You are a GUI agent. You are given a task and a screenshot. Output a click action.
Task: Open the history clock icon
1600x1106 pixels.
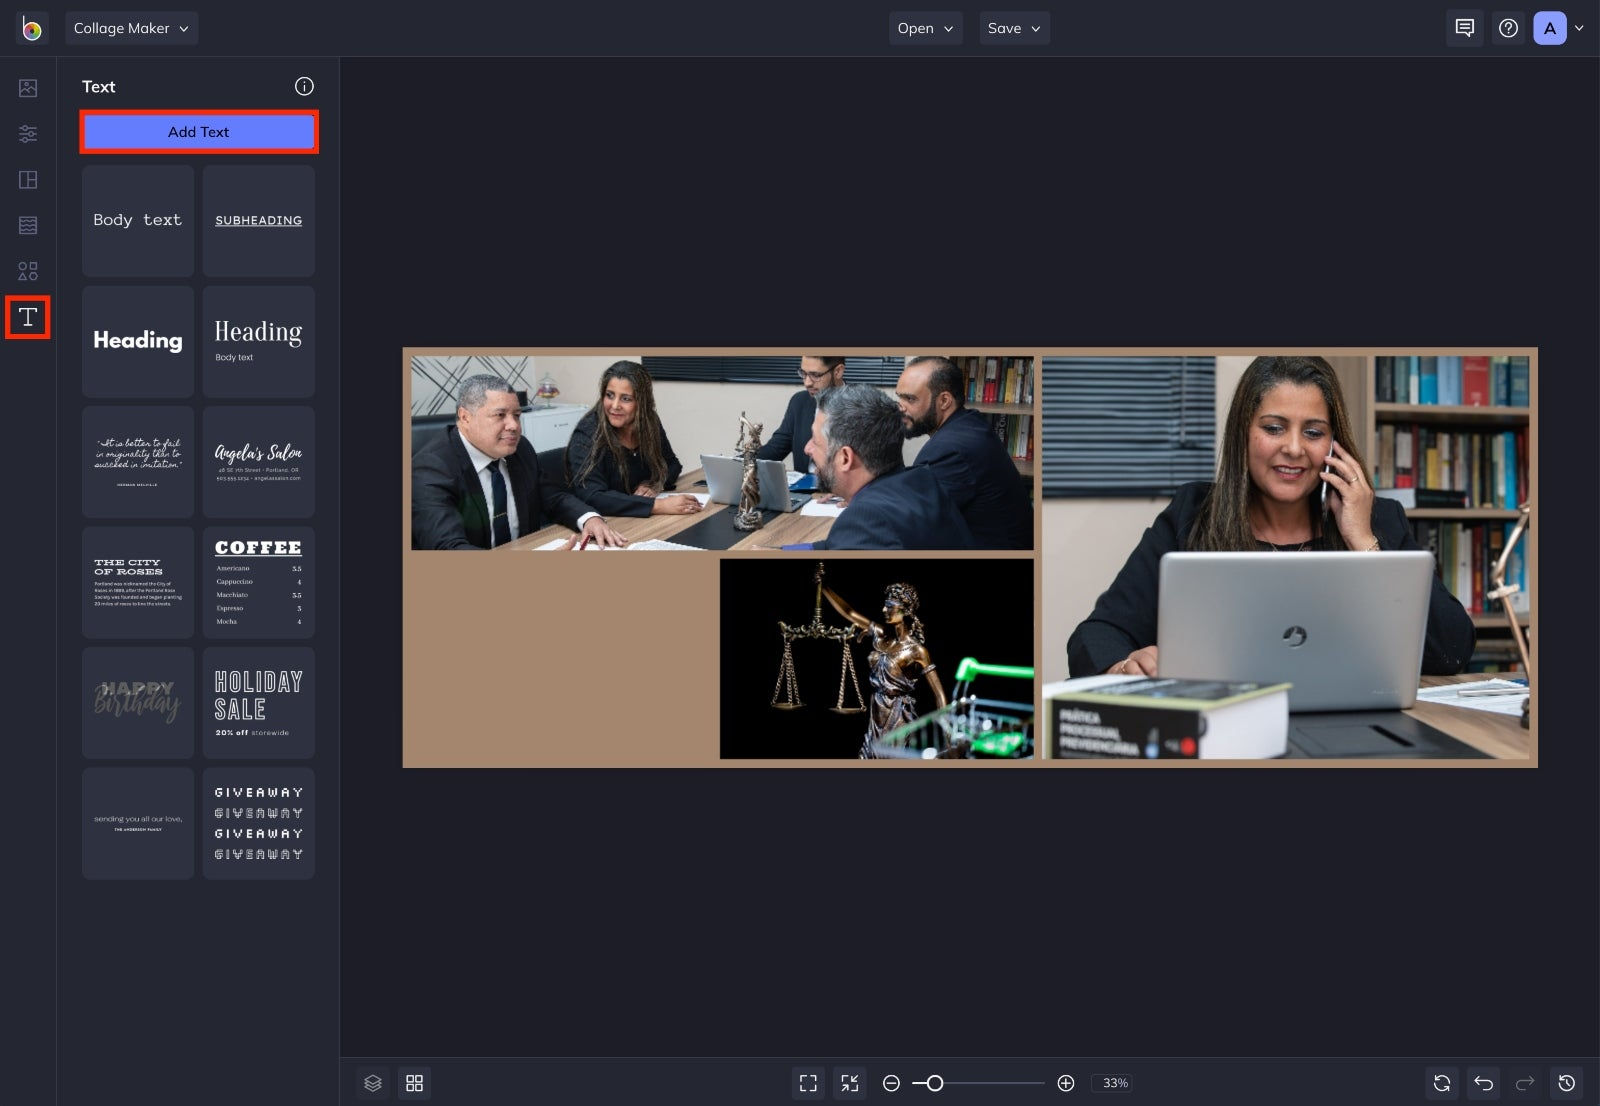(x=1567, y=1083)
